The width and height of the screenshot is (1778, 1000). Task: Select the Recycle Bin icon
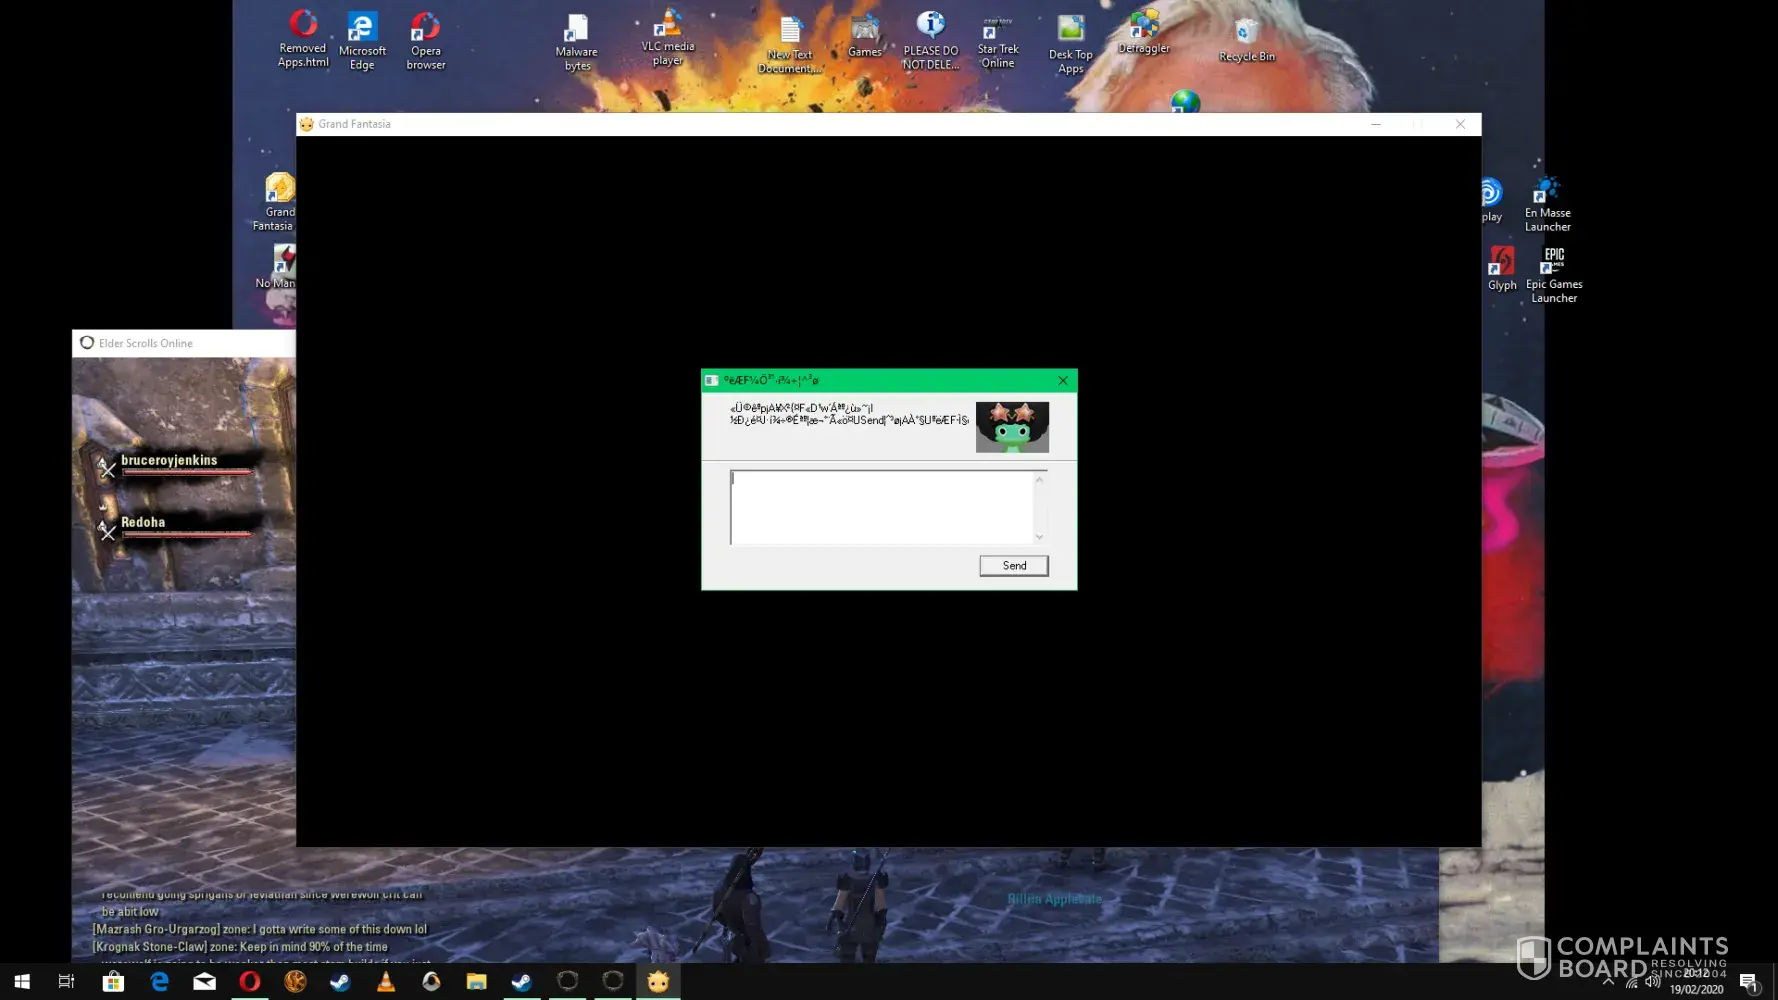pos(1247,41)
